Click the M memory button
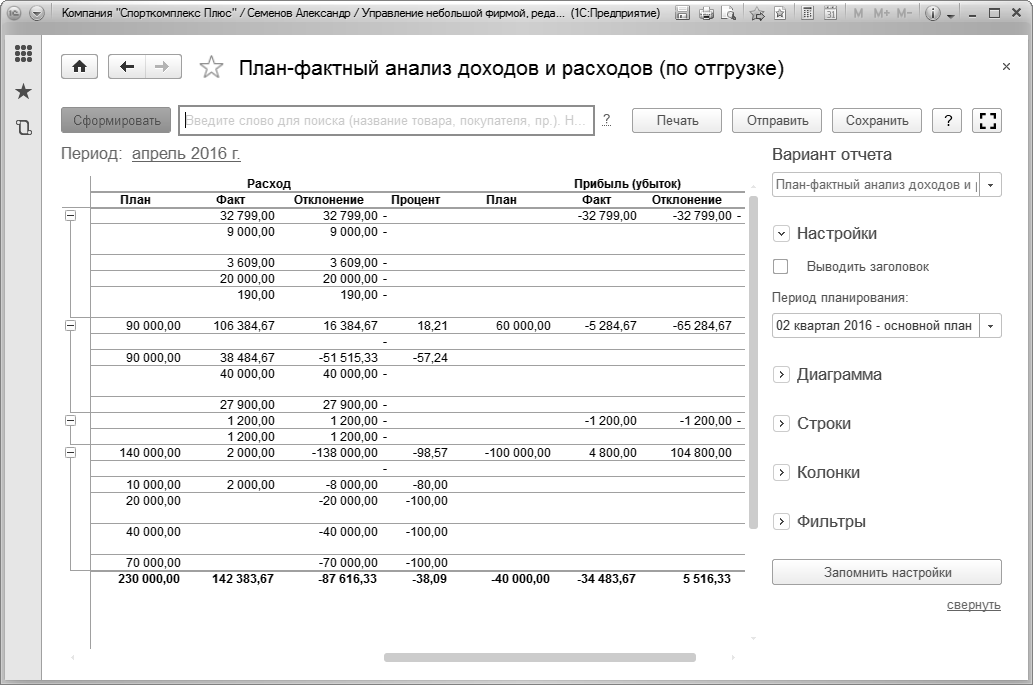Image resolution: width=1033 pixels, height=685 pixels. pyautogui.click(x=858, y=13)
